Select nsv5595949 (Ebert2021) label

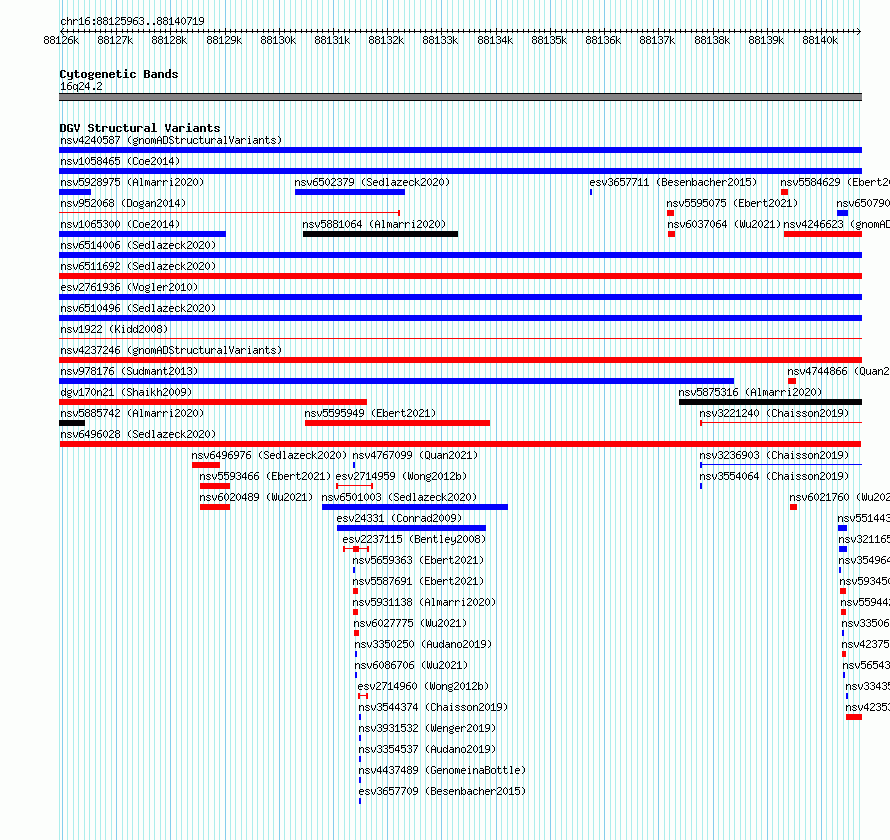(370, 413)
